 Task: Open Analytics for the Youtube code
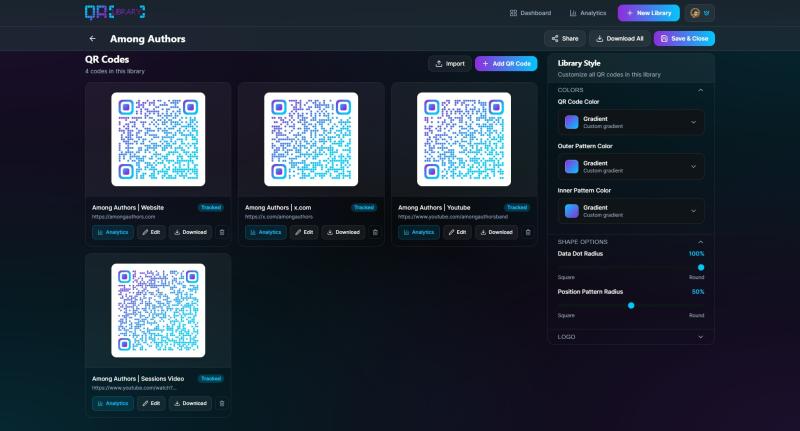click(x=419, y=232)
